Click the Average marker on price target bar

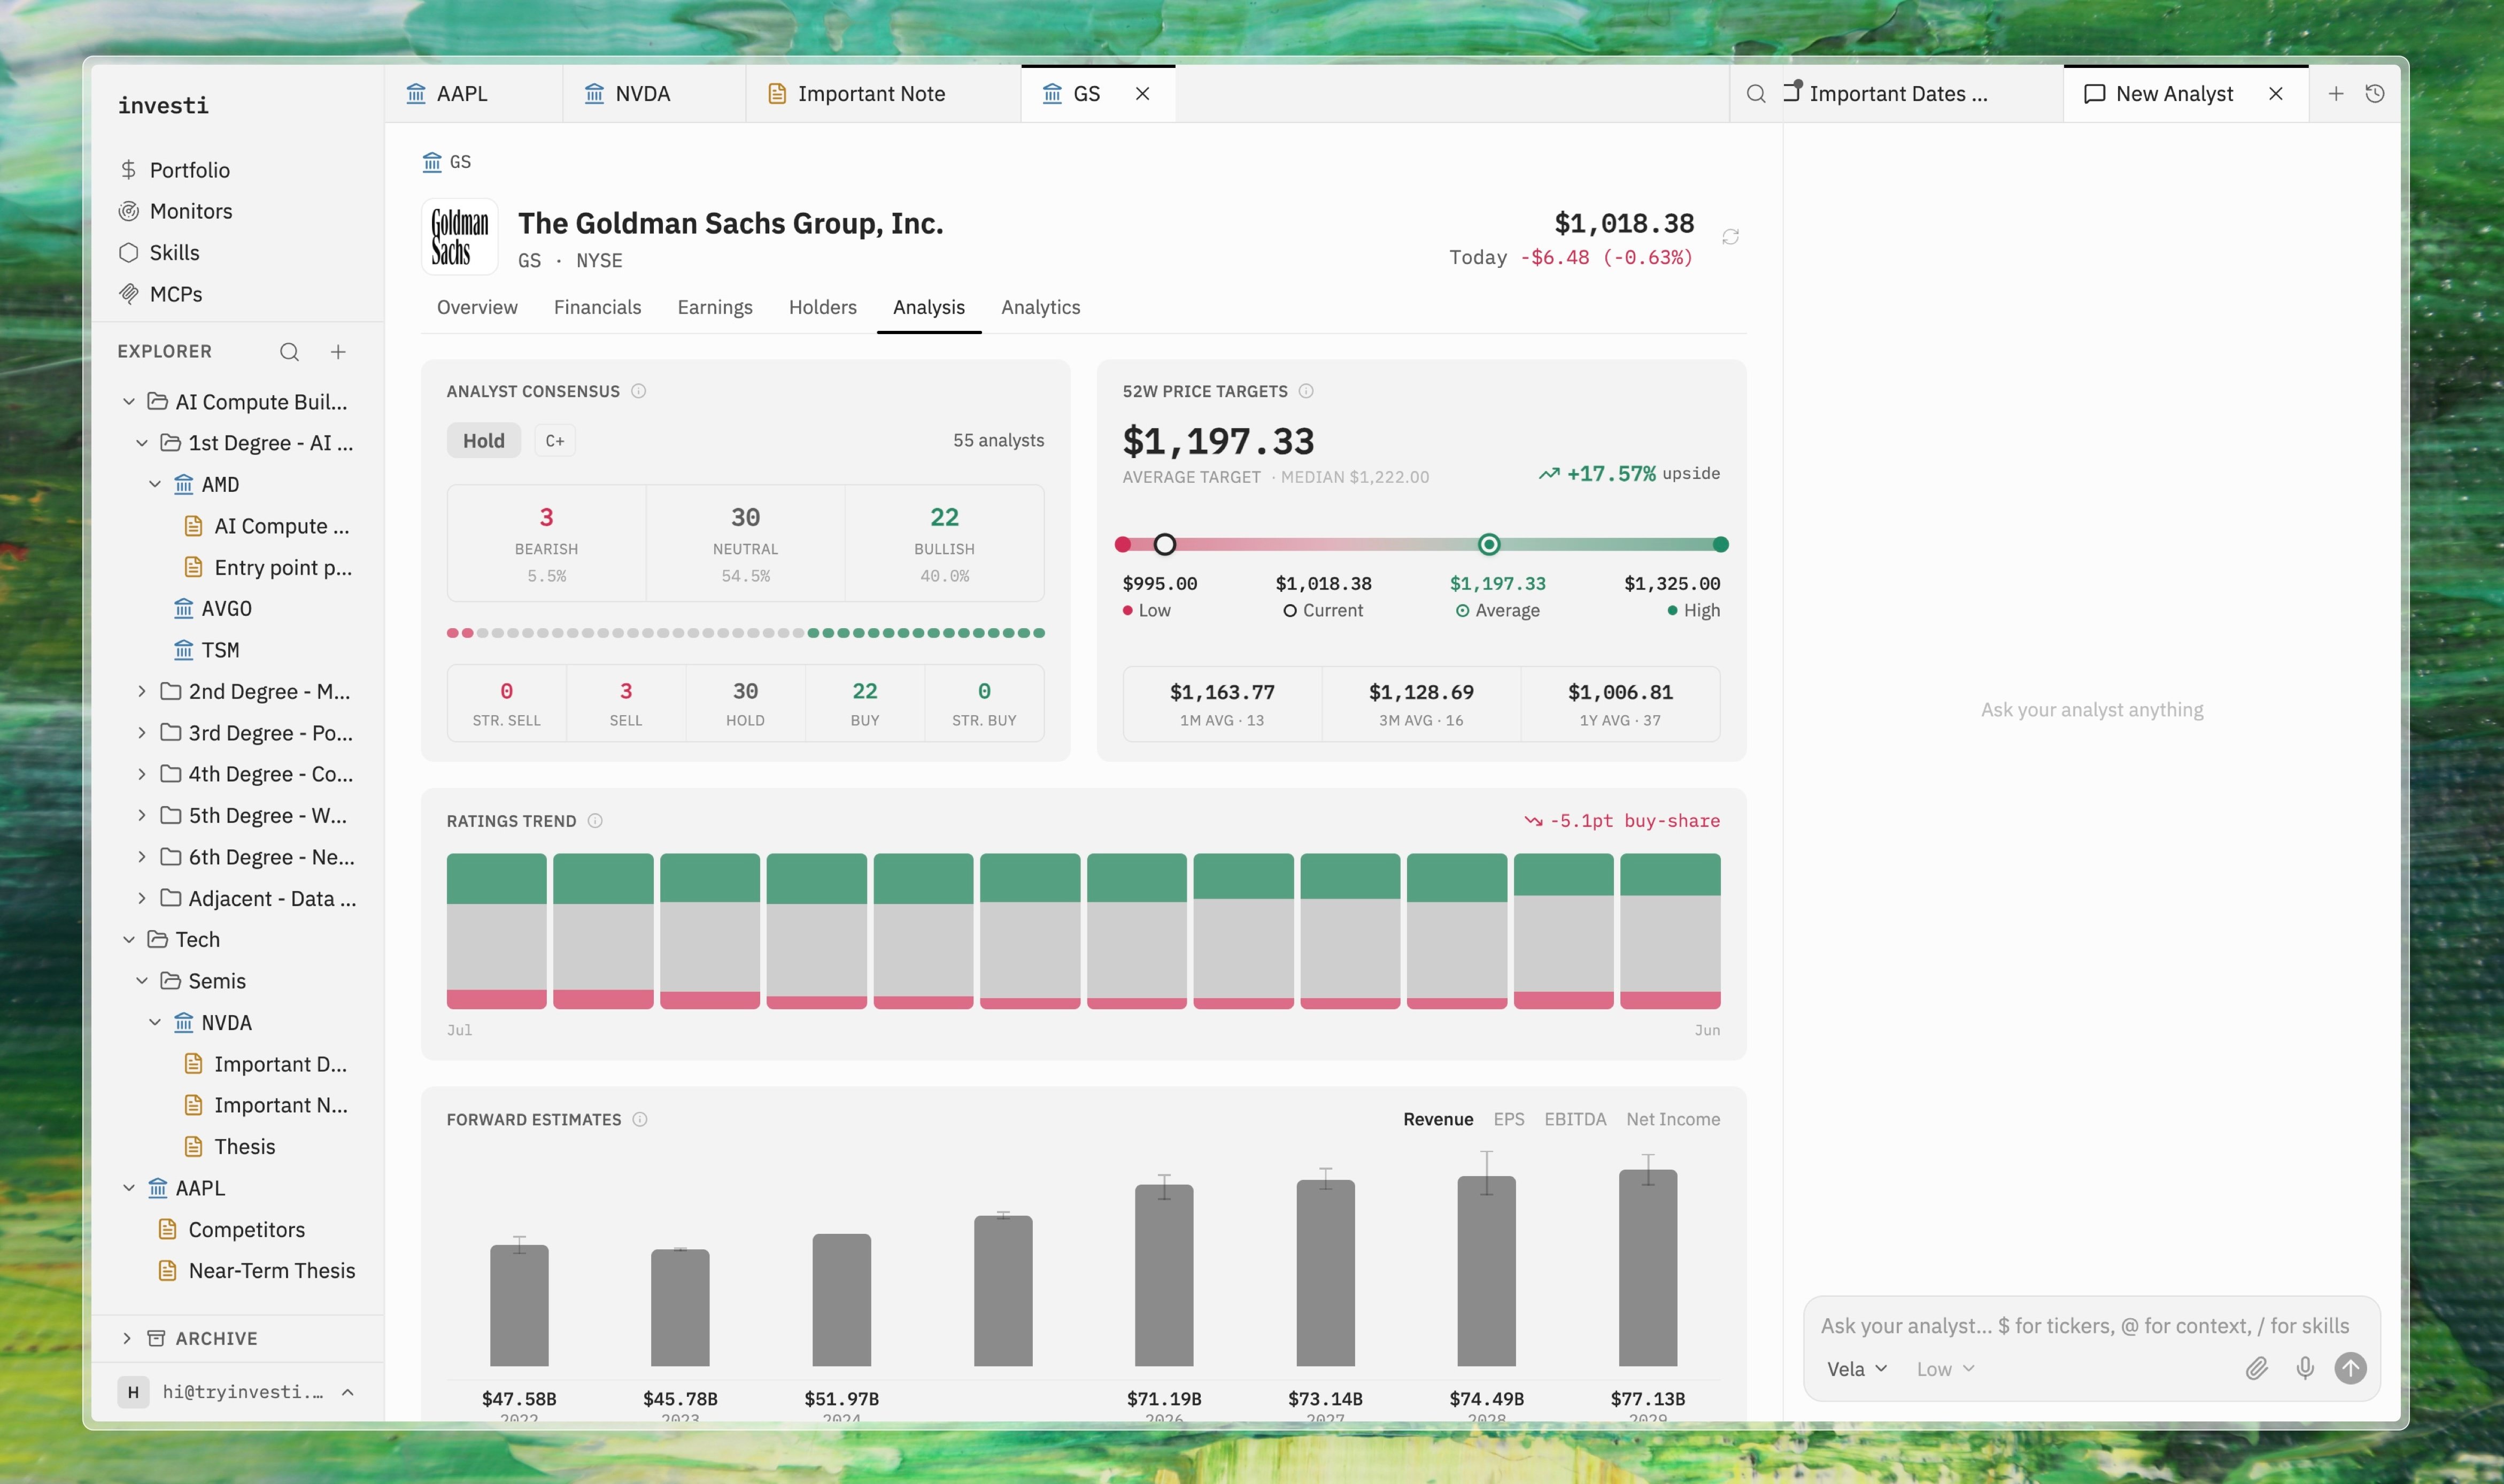tap(1489, 544)
